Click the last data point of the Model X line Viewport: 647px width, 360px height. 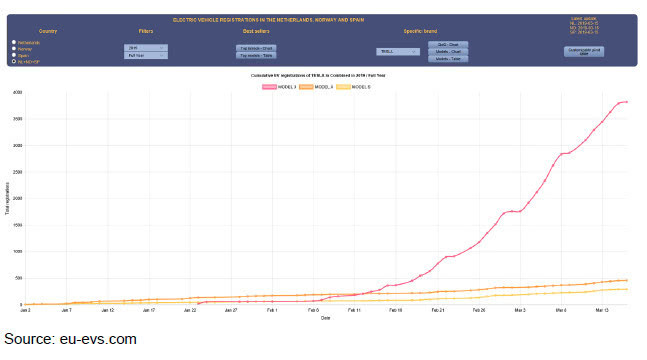(x=627, y=280)
